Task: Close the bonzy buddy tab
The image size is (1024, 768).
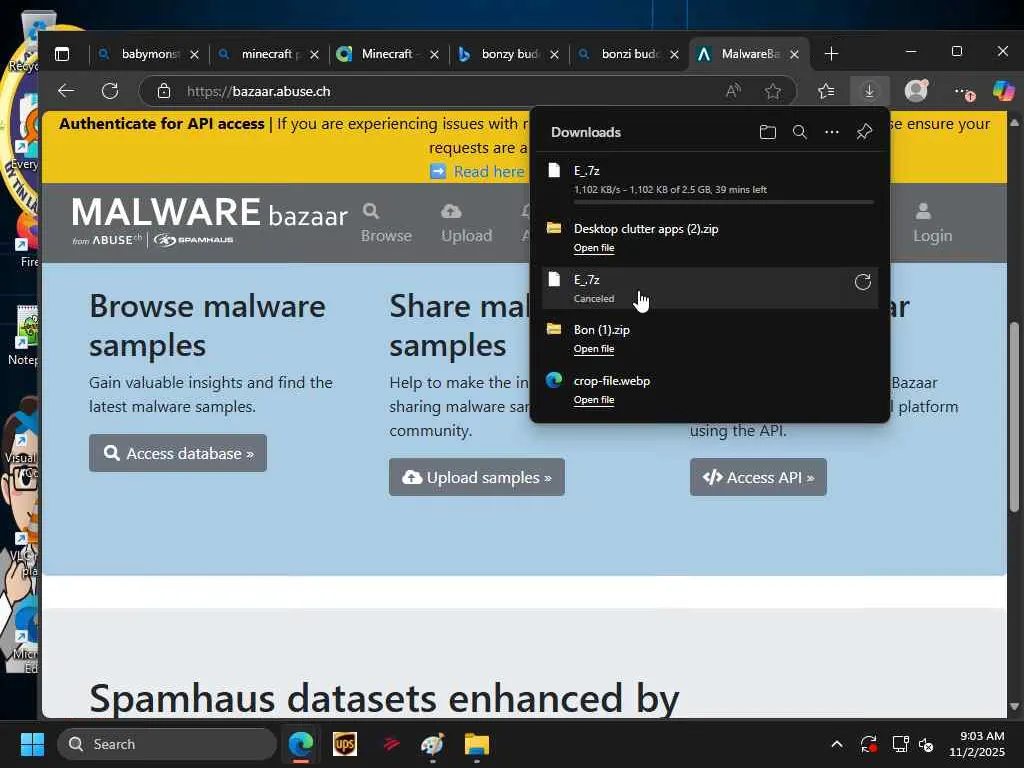Action: pos(554,55)
